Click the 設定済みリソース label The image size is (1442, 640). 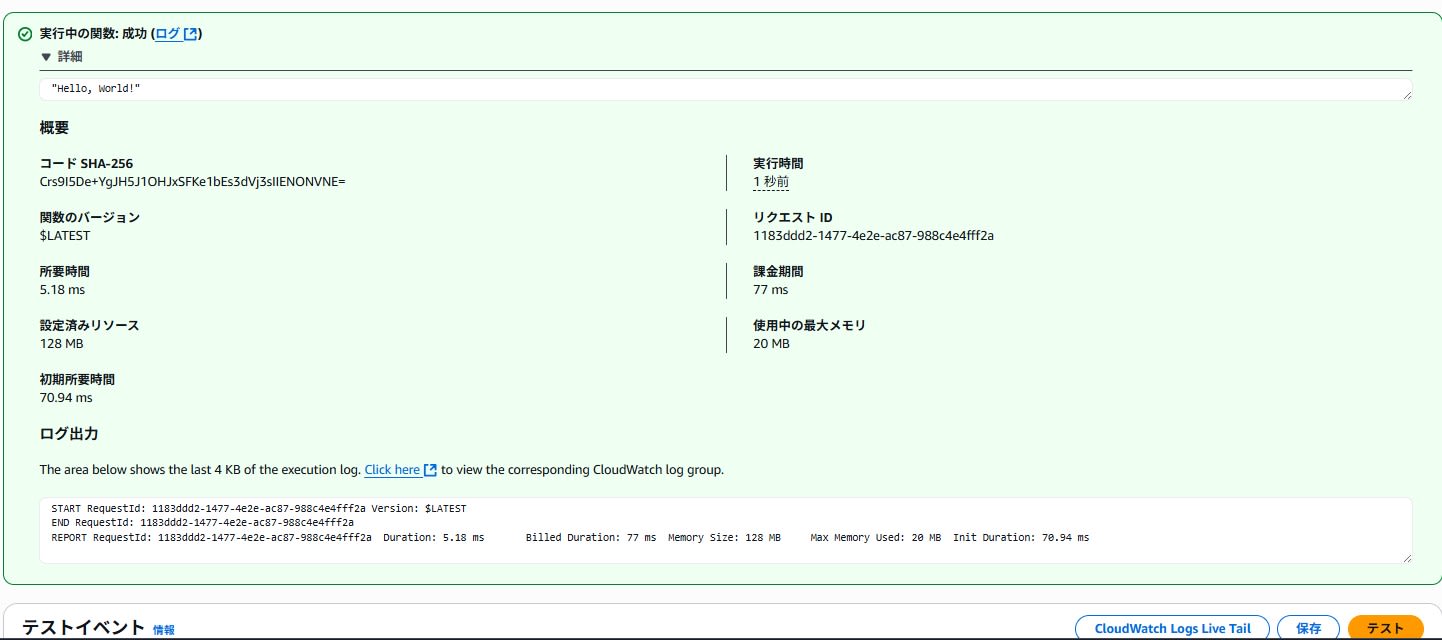pyautogui.click(x=90, y=325)
